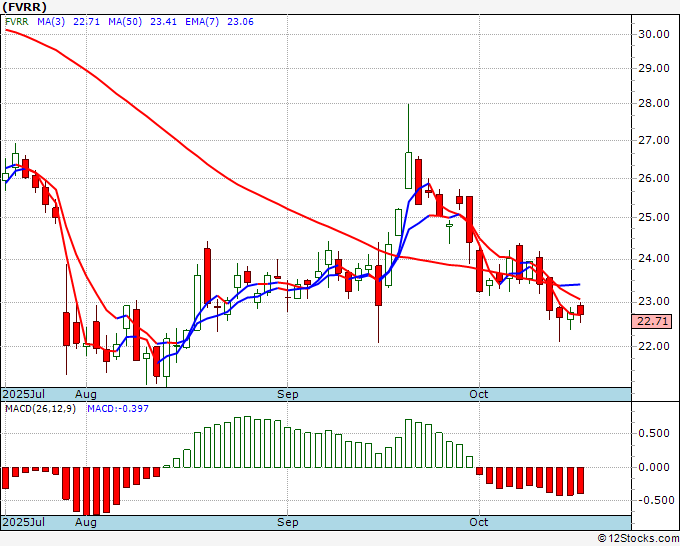This screenshot has height=546, width=680.
Task: Click the 2025Jul label on MACD axis
Action: pos(24,522)
